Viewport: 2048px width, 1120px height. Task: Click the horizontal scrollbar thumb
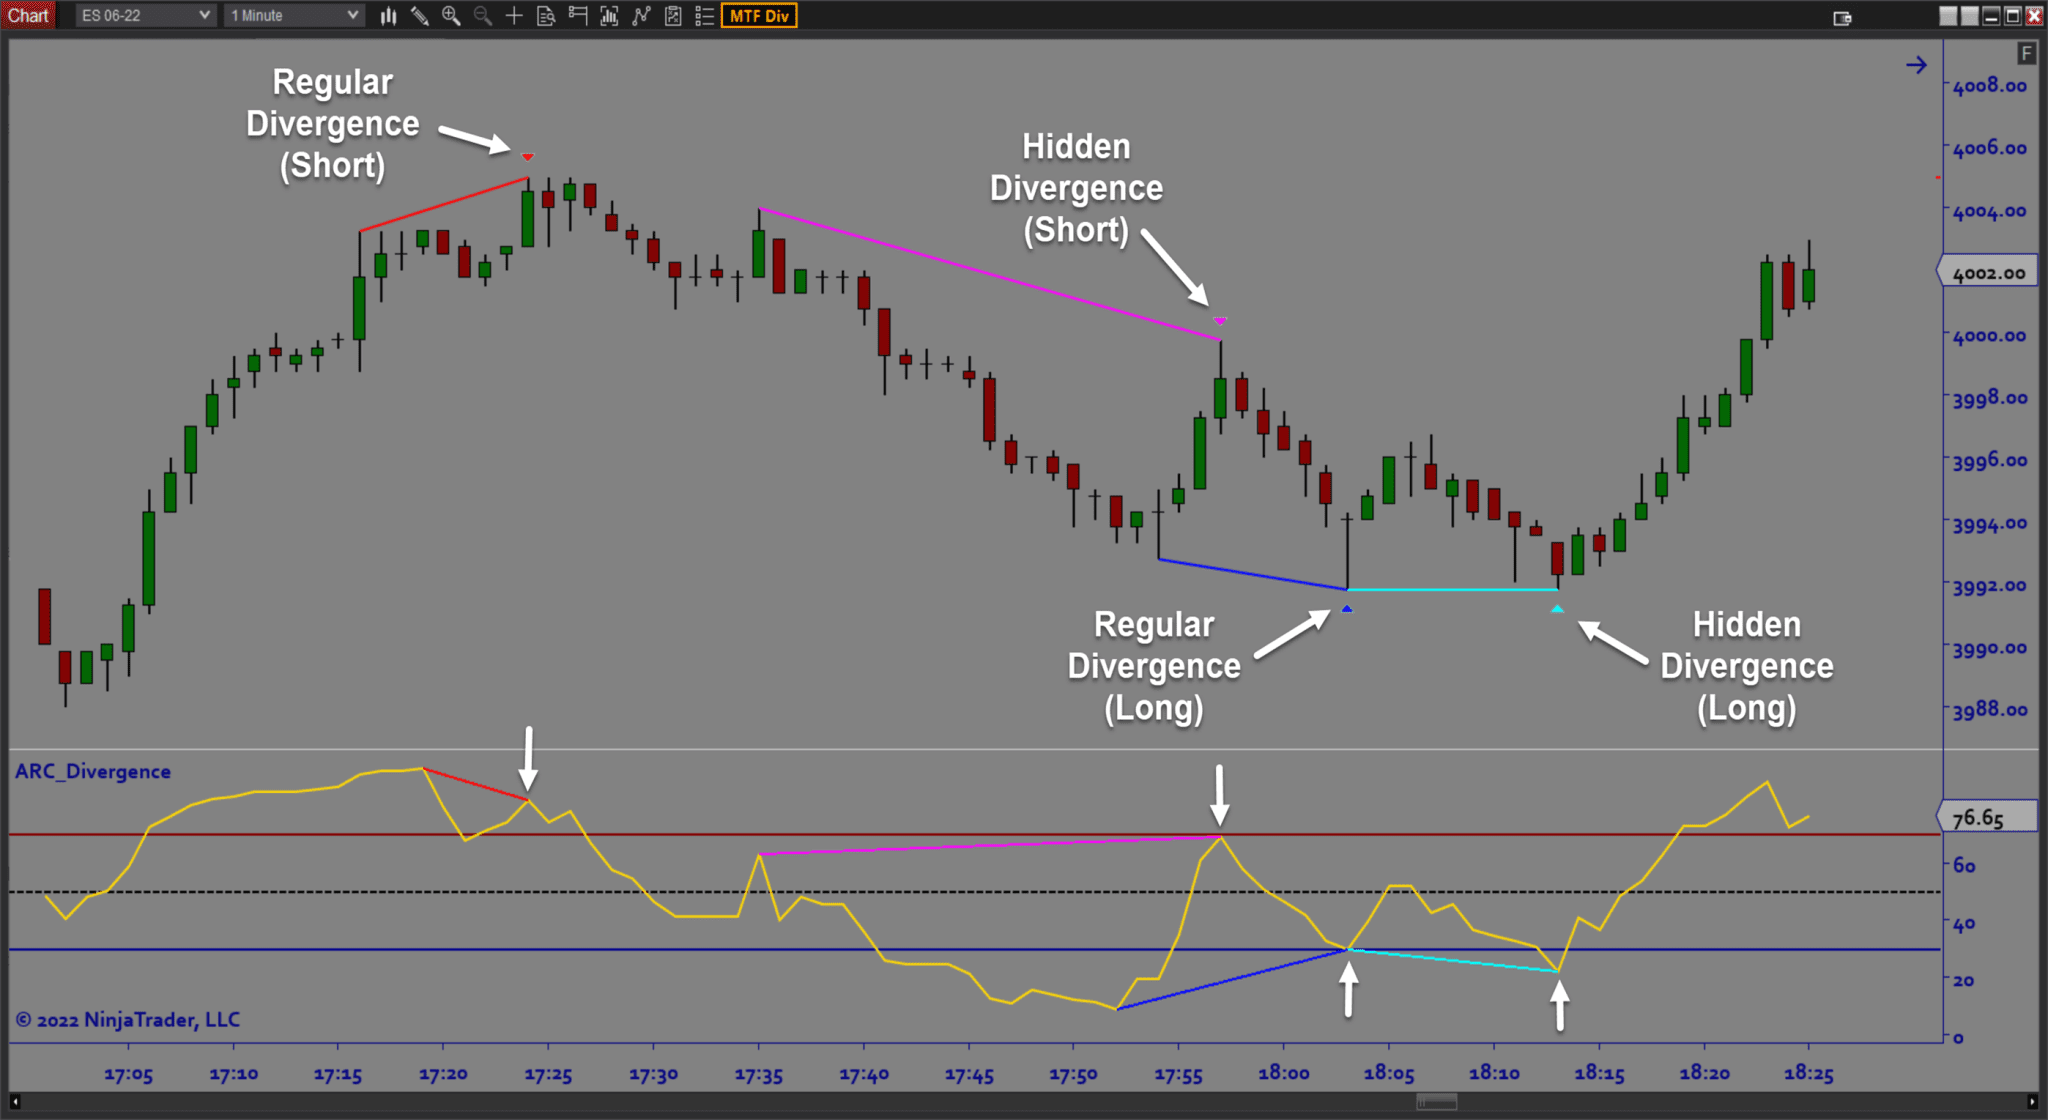pyautogui.click(x=1437, y=1102)
